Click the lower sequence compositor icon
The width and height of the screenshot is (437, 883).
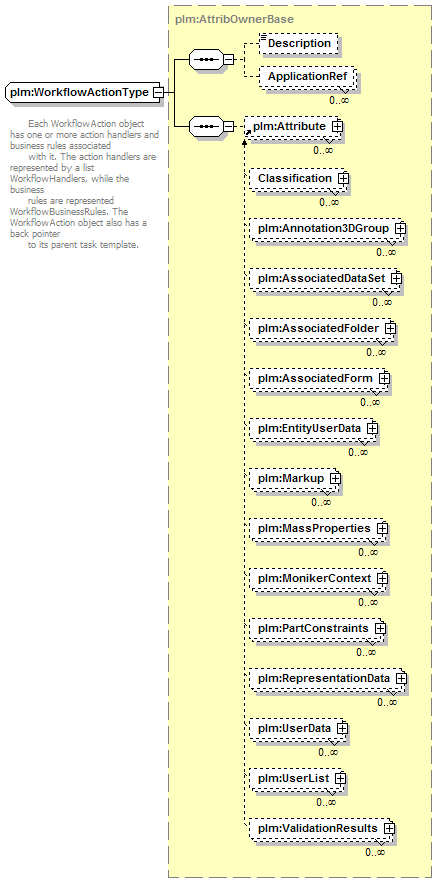pos(206,127)
